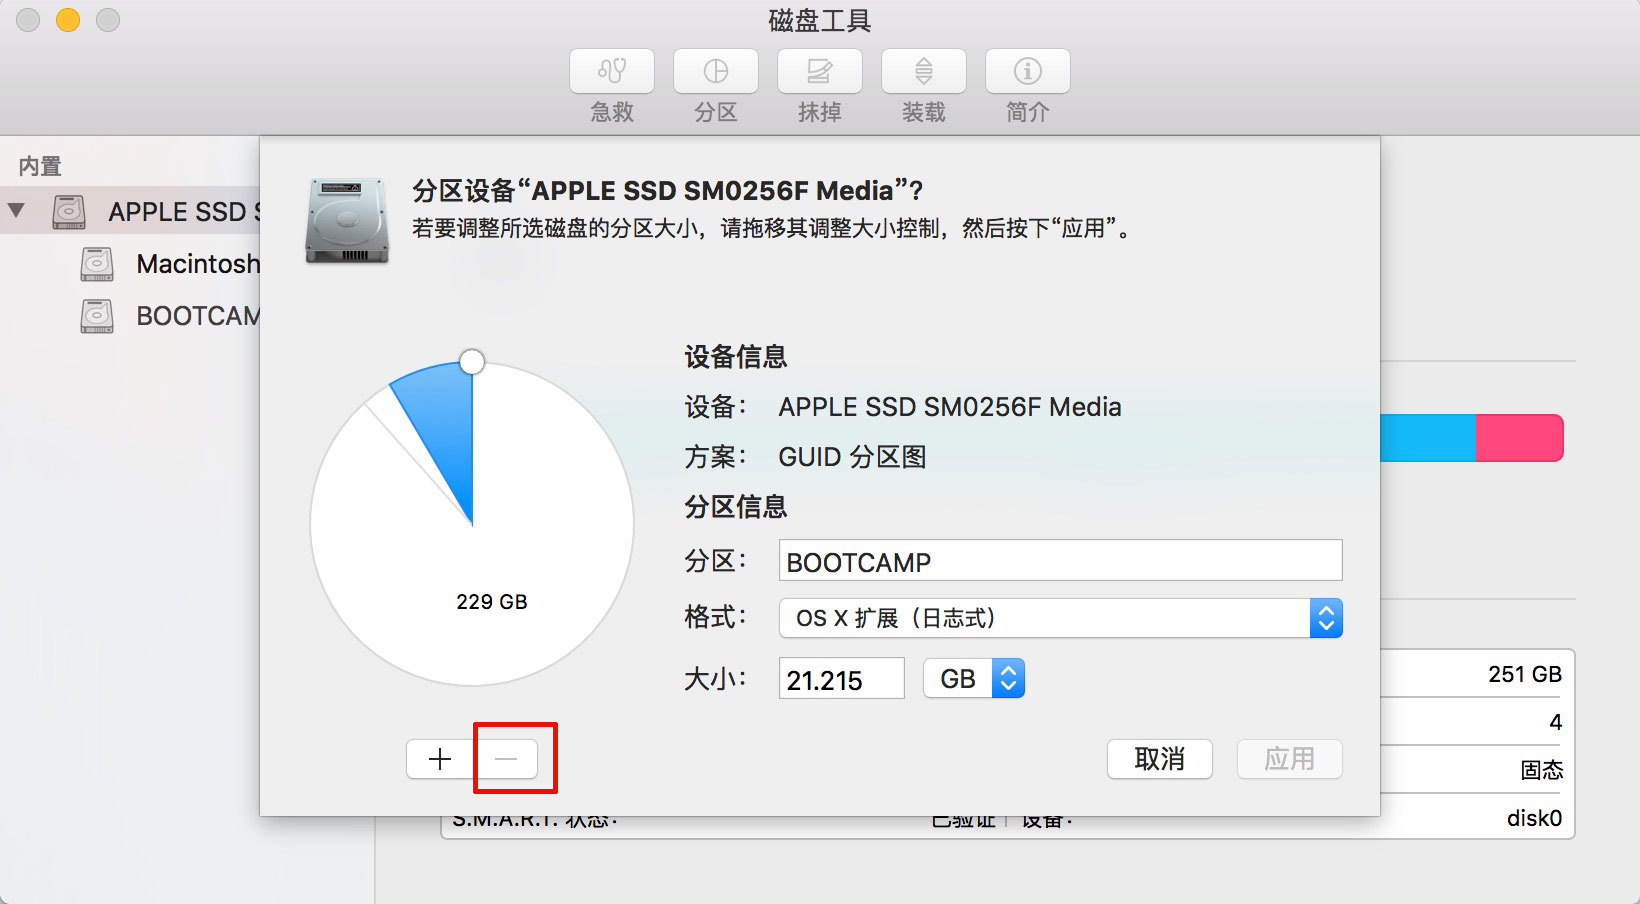Click the APPLE SSD SM0256F Media device text
This screenshot has height=904, width=1640.
pos(950,407)
